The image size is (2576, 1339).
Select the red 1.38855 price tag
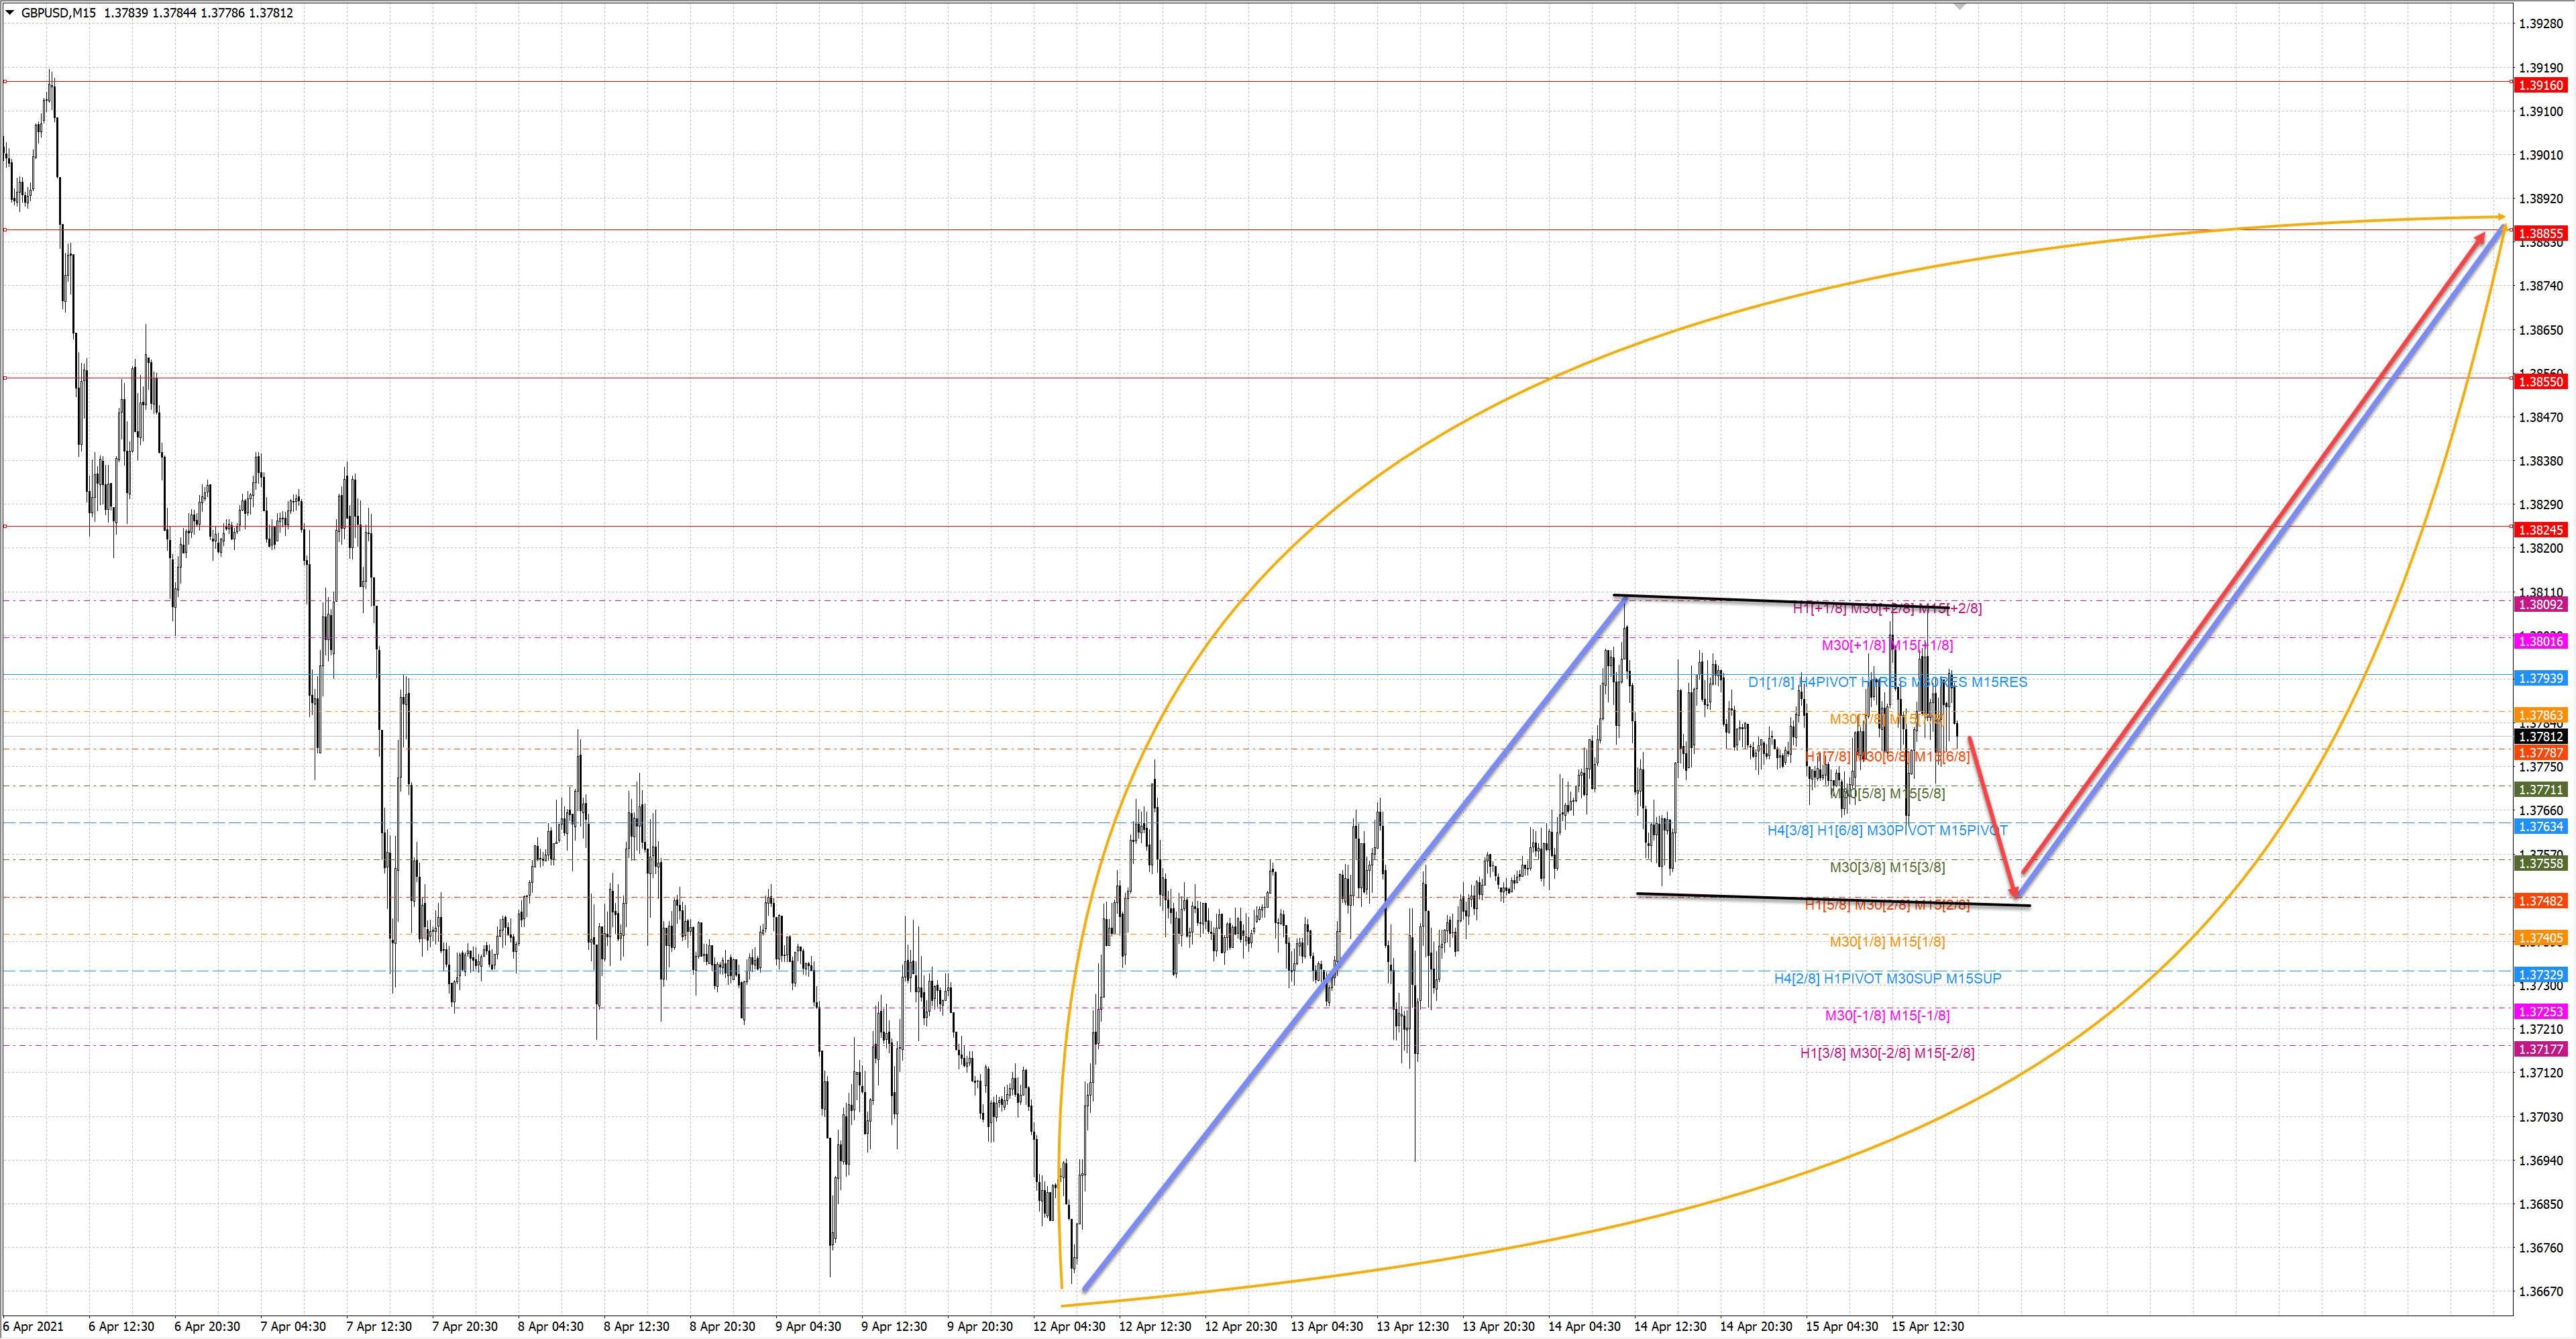point(2540,234)
